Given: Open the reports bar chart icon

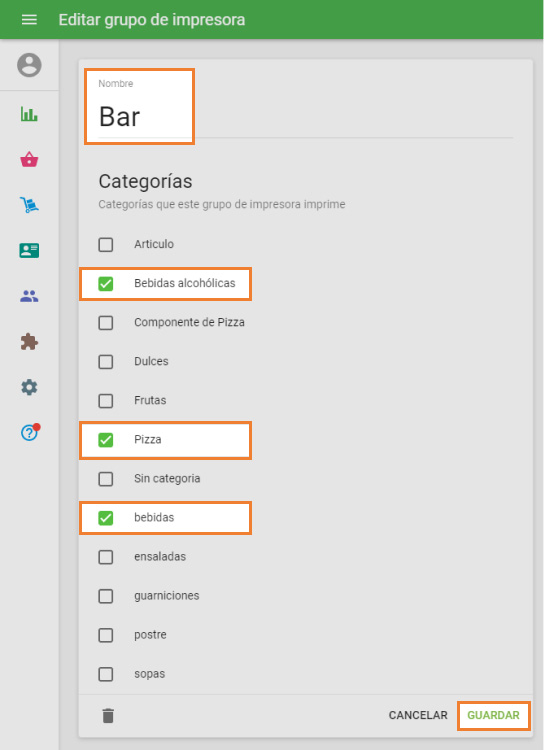Looking at the screenshot, I should [x=29, y=114].
